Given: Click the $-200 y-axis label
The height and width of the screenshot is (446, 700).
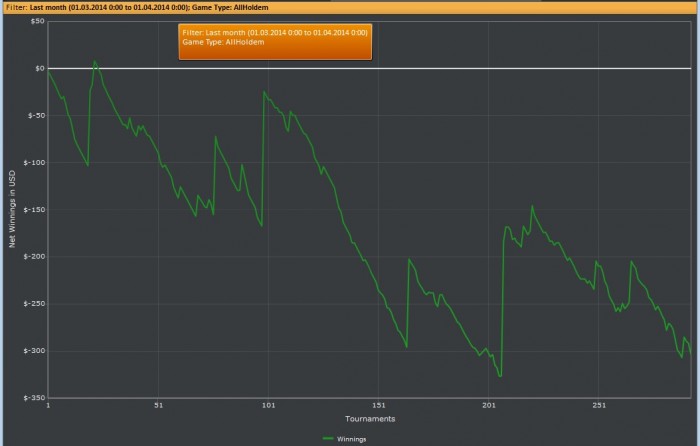Looking at the screenshot, I should point(34,256).
